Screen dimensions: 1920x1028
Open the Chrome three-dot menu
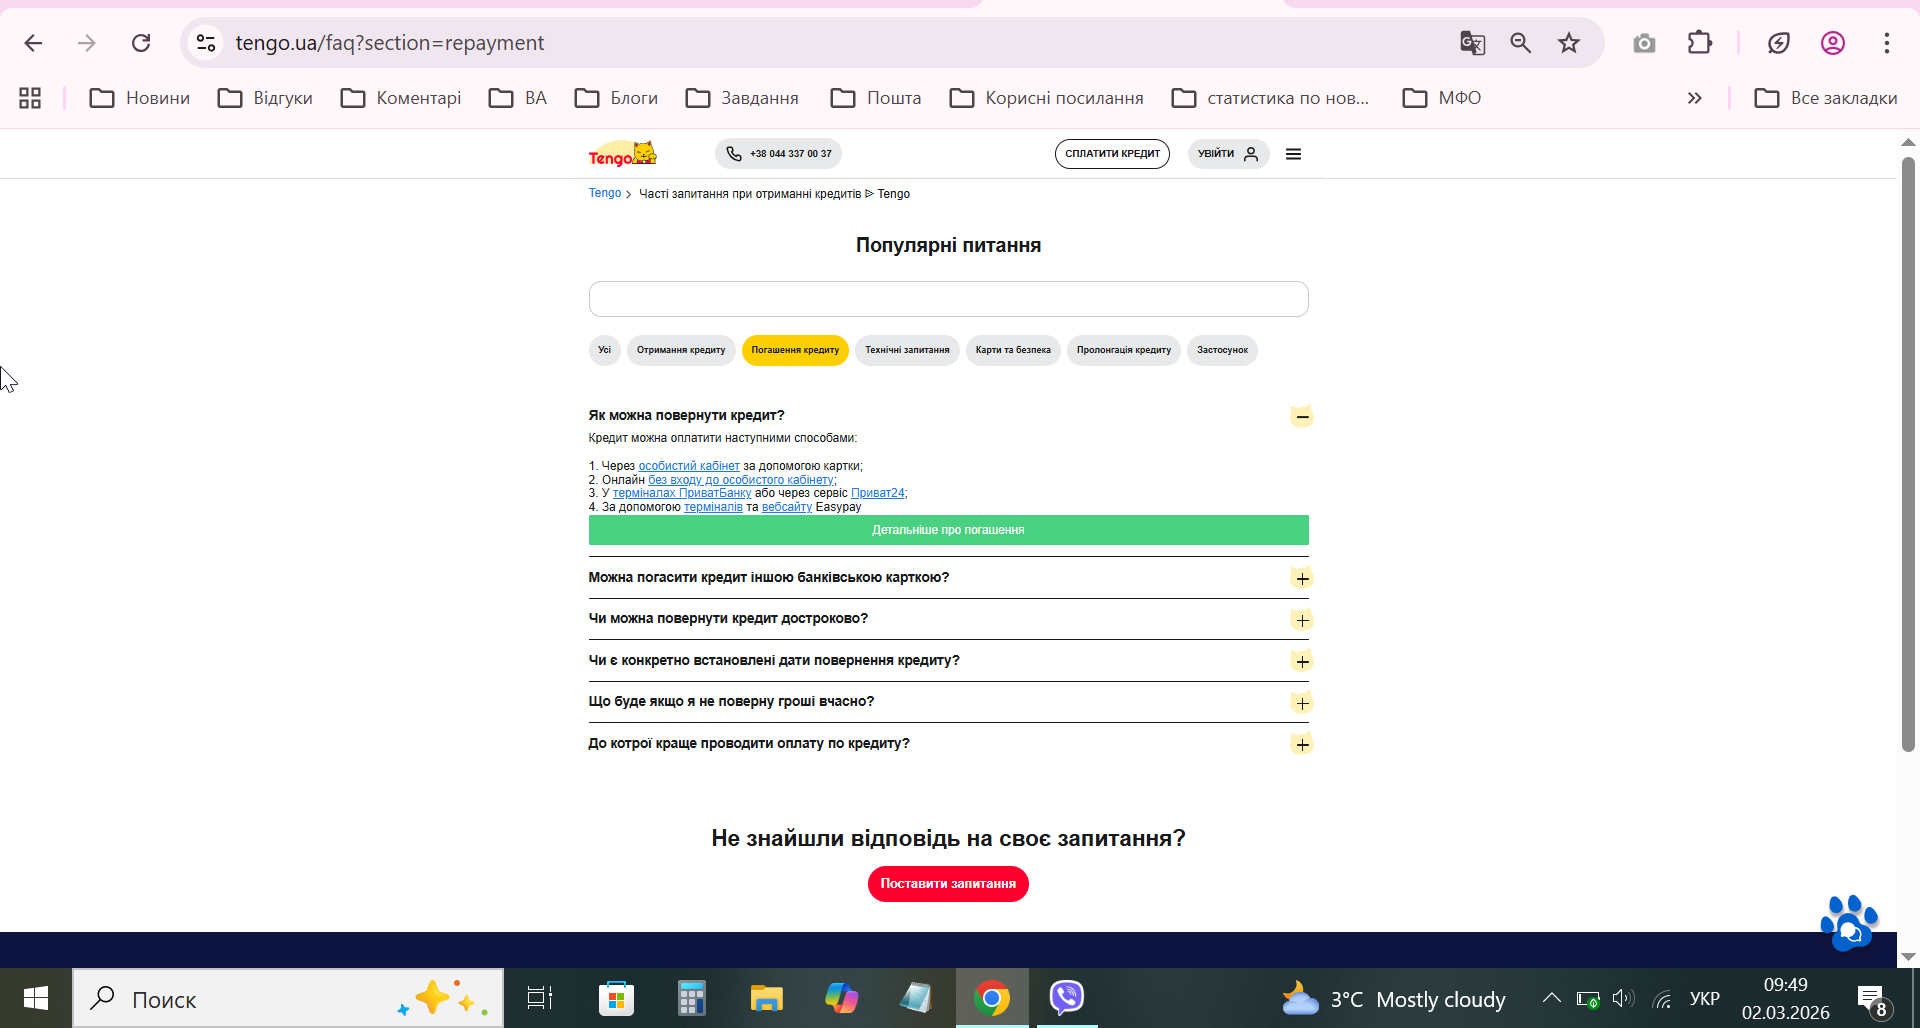click(x=1887, y=43)
